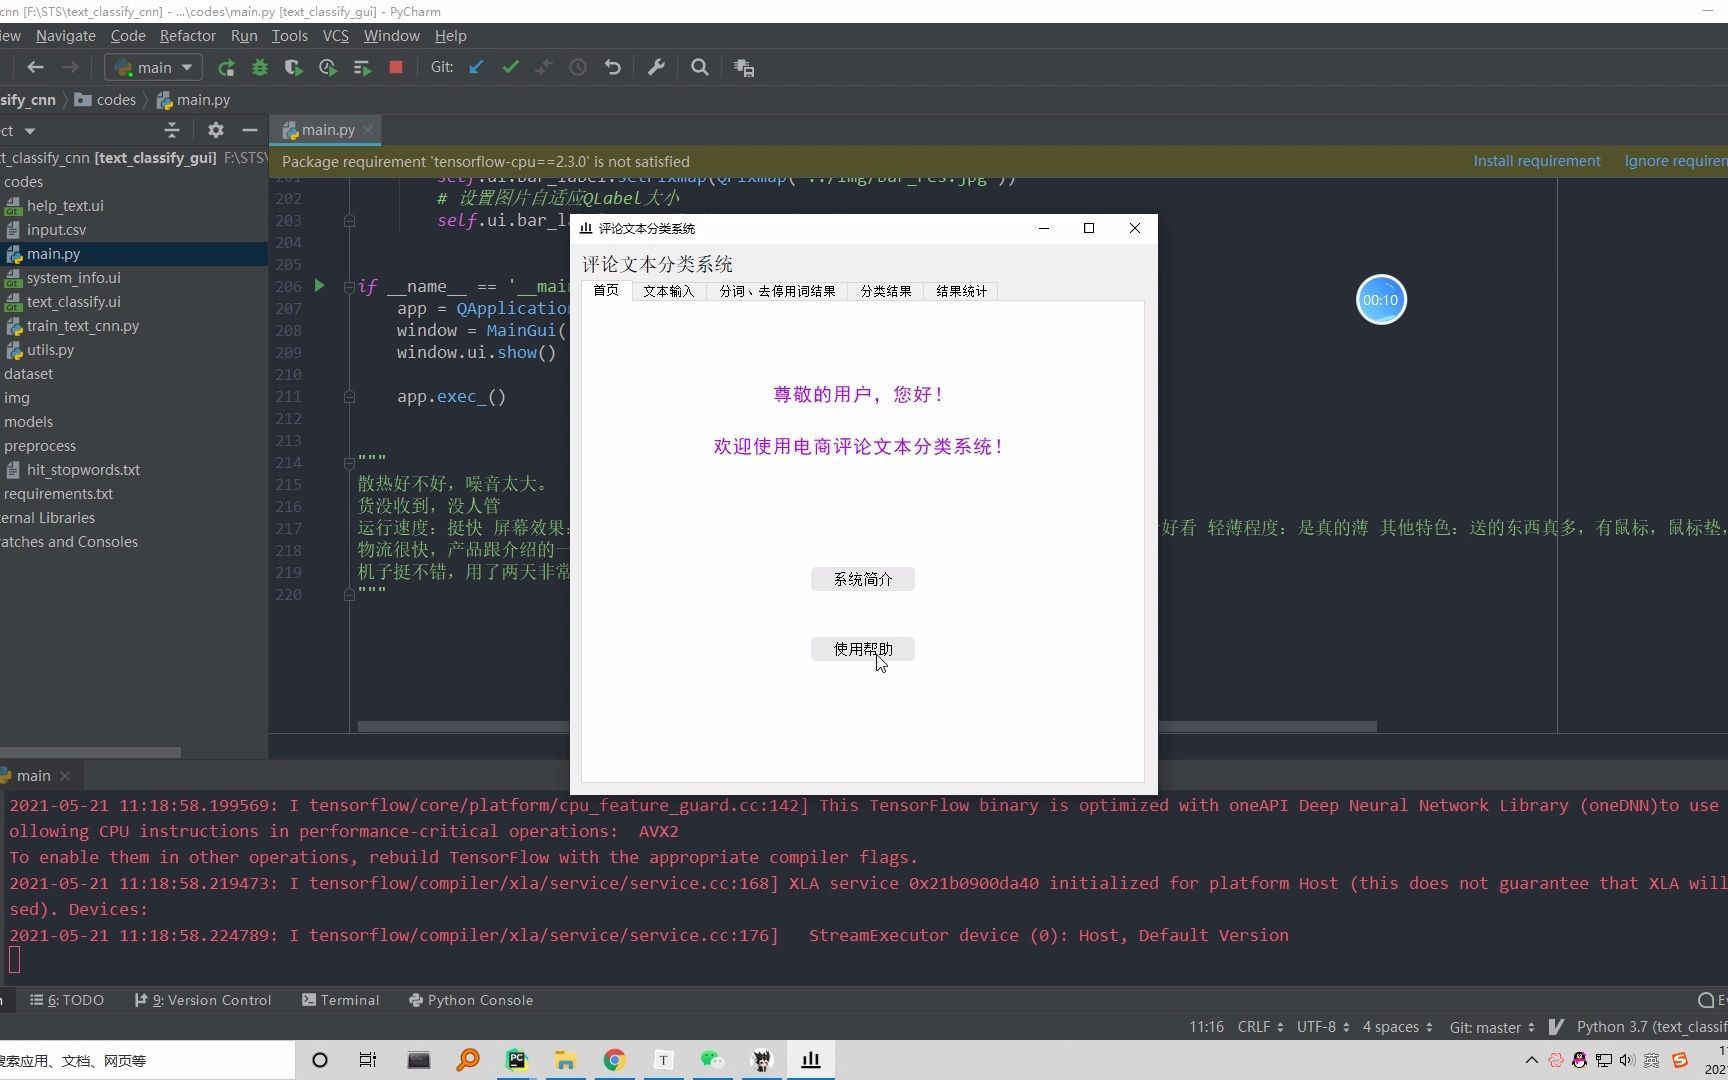Screen dimensions: 1728x1080
Task: Click the 使用帮助 button
Action: (863, 649)
